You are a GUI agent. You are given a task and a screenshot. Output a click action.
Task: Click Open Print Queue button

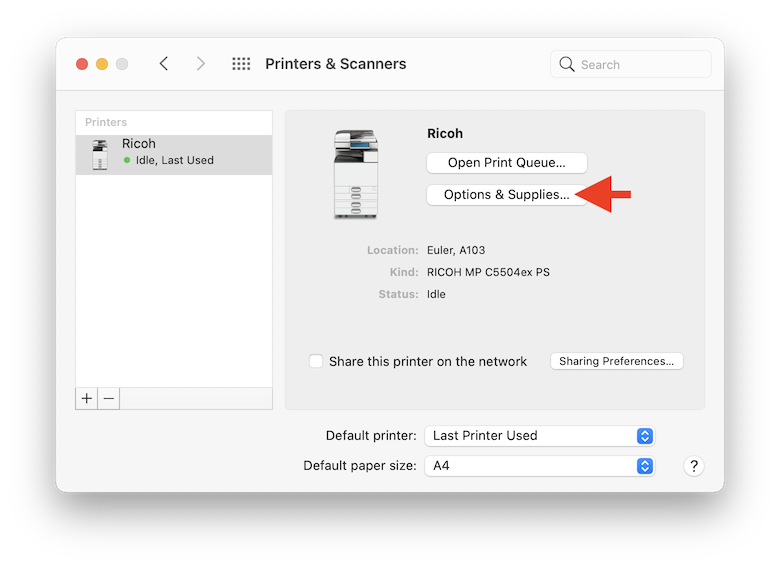[x=506, y=163]
